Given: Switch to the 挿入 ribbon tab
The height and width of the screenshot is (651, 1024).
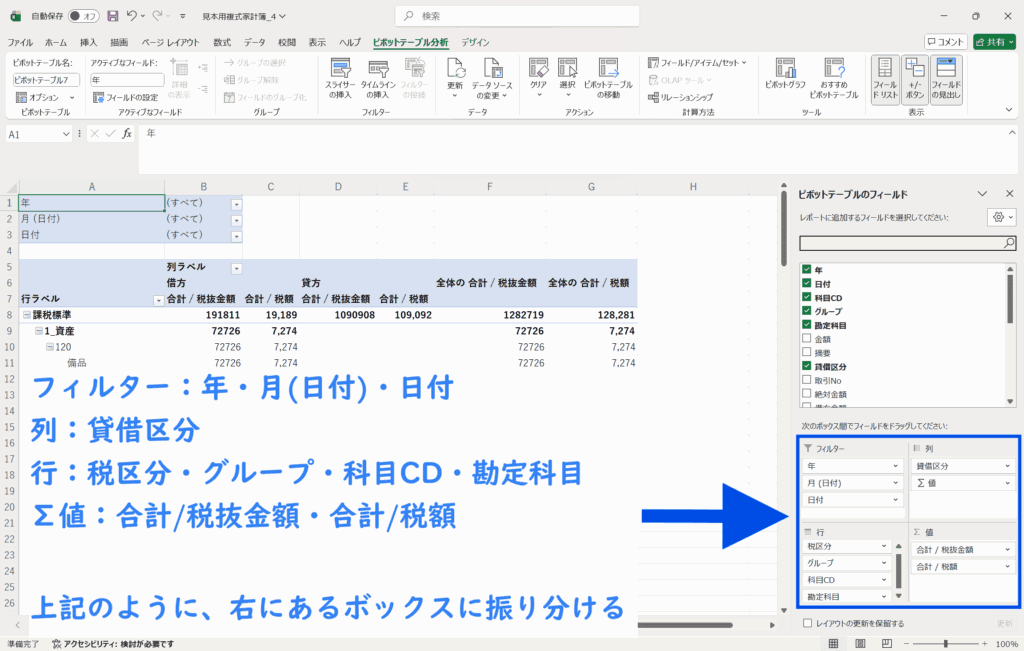Looking at the screenshot, I should (88, 42).
